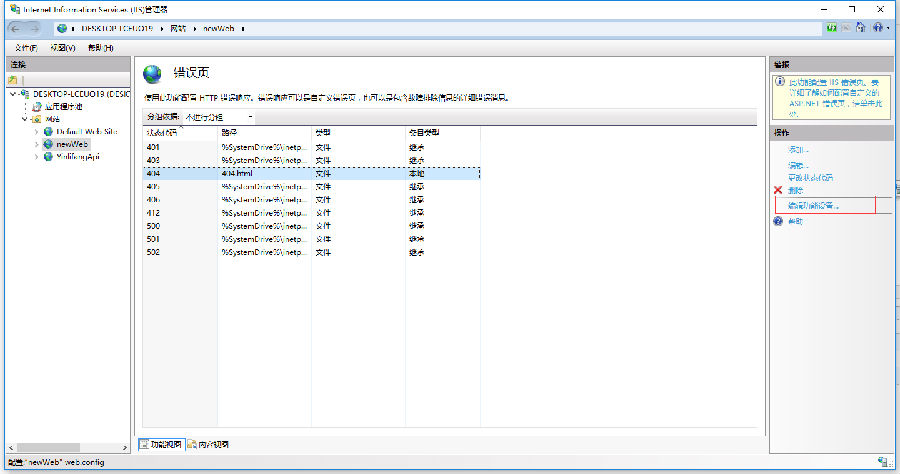Sort by the 路径 column header
900x474 pixels.
click(x=265, y=133)
